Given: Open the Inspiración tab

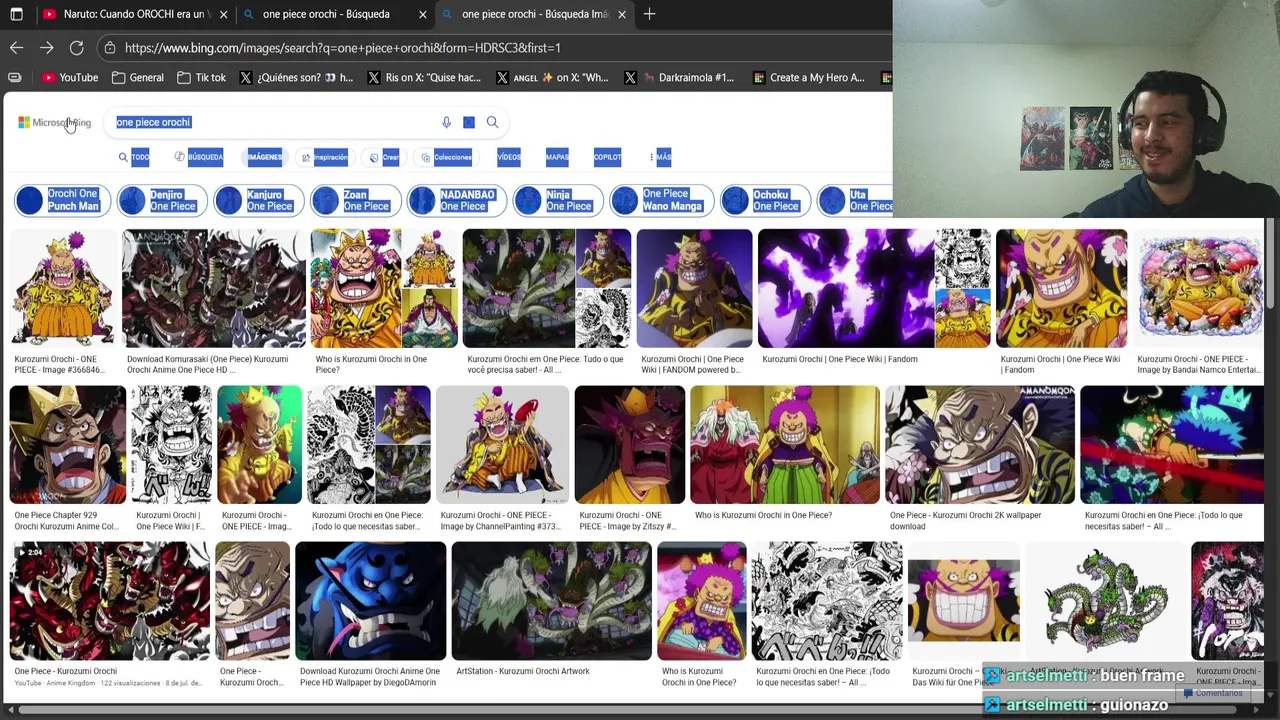Looking at the screenshot, I should point(324,157).
